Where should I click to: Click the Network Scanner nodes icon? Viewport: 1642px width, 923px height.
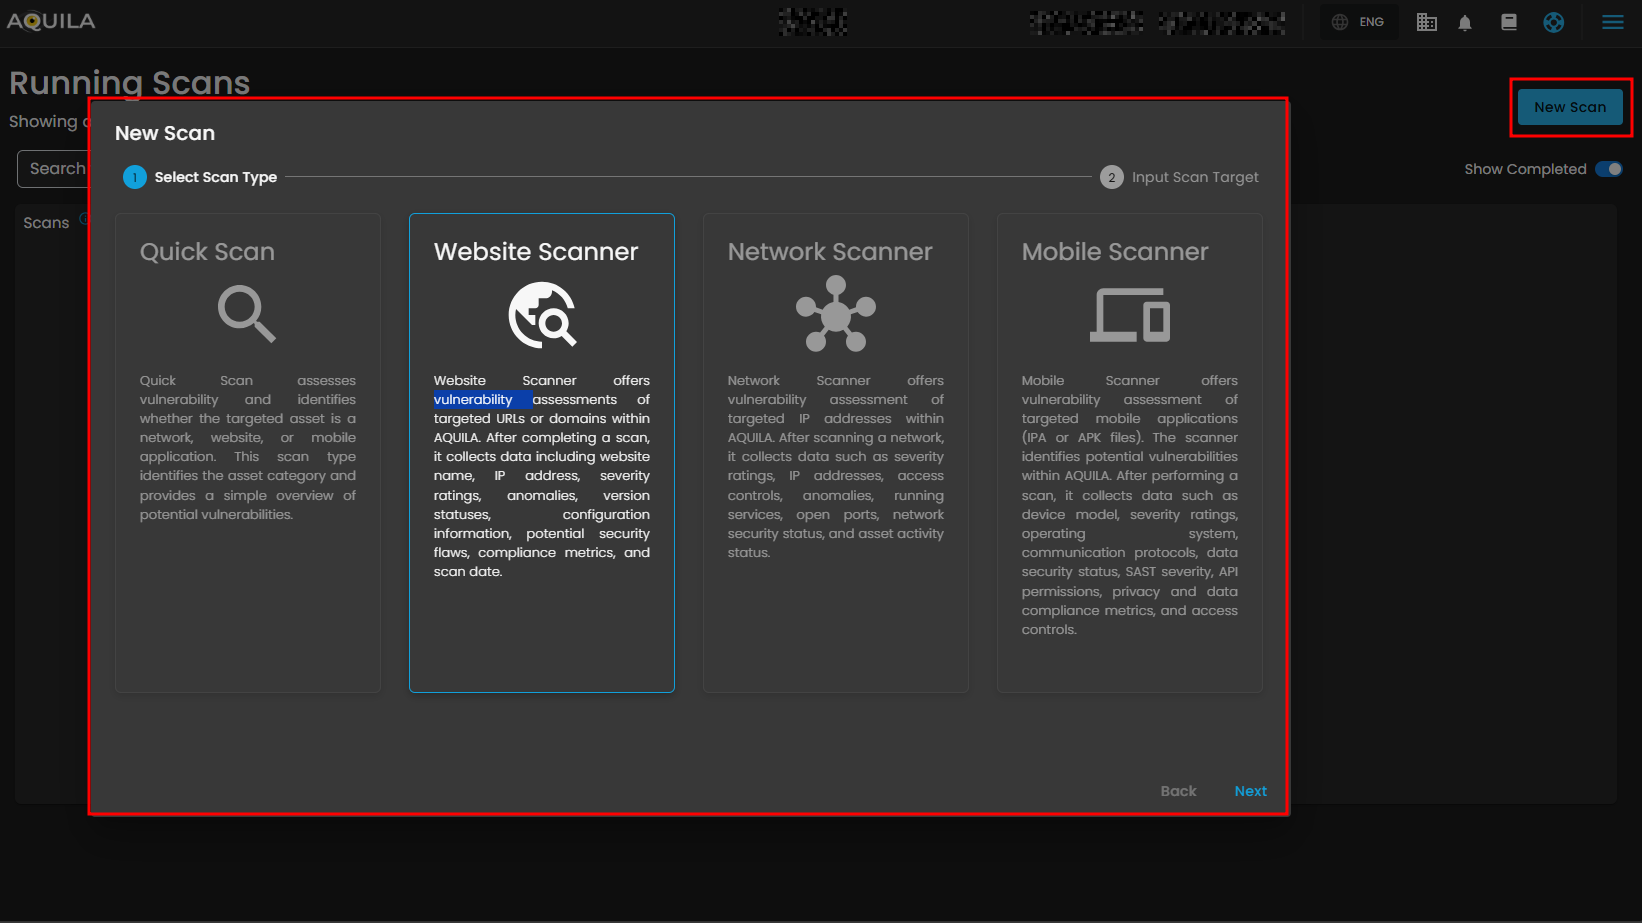835,314
